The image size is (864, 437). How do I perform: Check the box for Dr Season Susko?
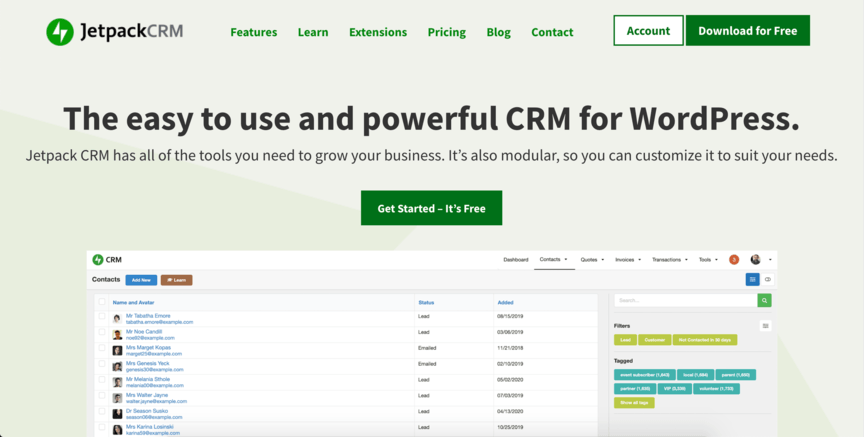coord(101,411)
